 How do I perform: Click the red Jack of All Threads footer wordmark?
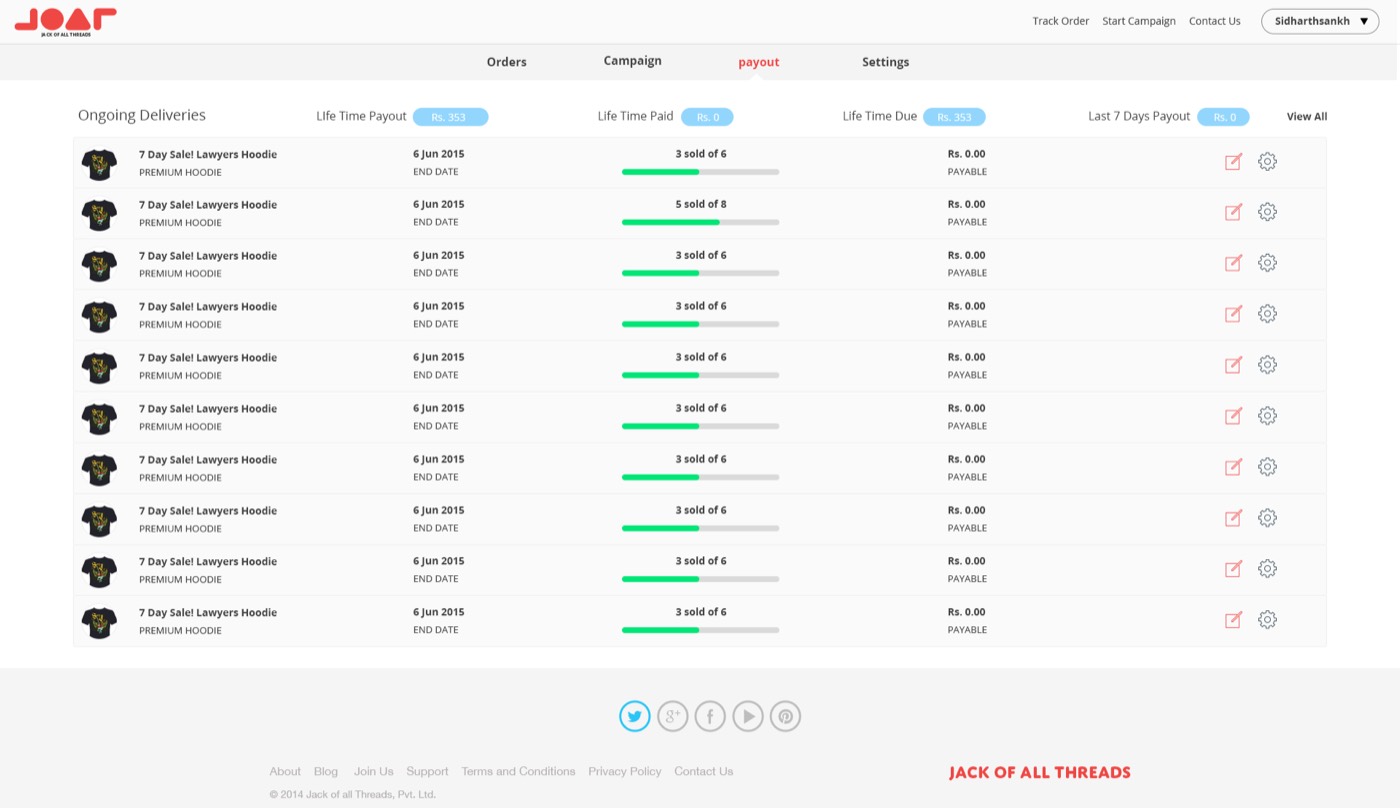[1040, 772]
